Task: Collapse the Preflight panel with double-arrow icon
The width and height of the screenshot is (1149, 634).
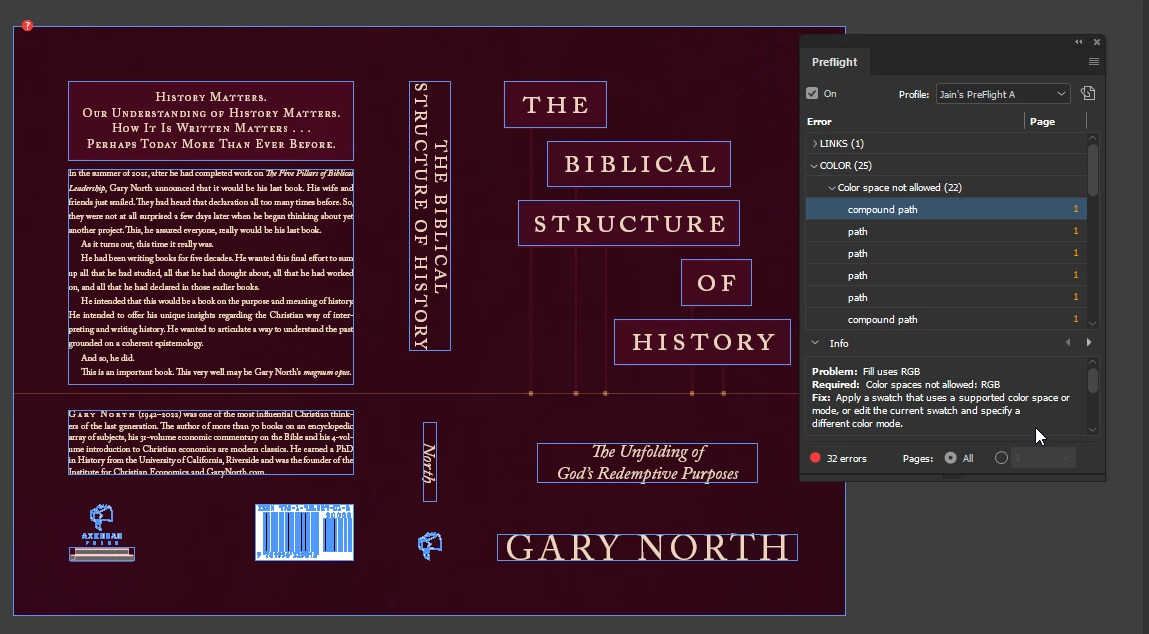Action: (1079, 42)
